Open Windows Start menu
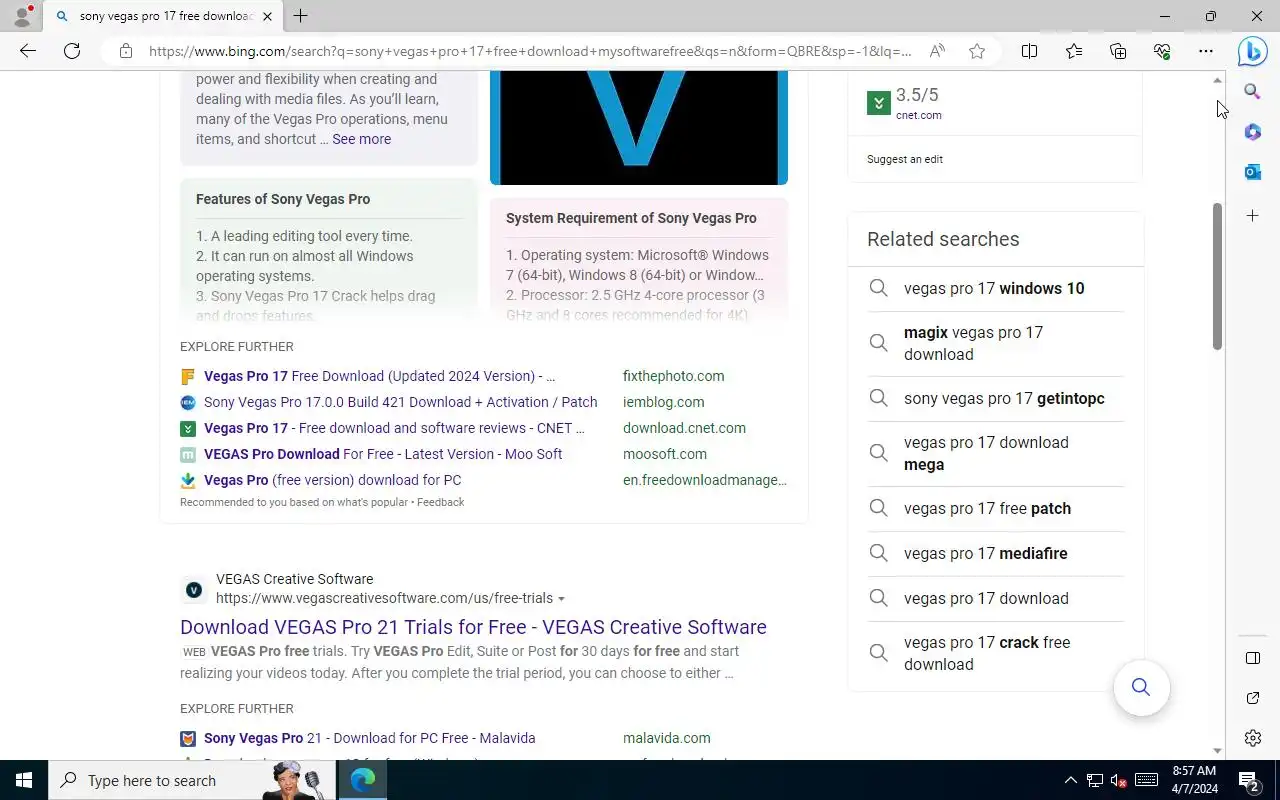Screen dimensions: 1280x800 (x=24, y=780)
